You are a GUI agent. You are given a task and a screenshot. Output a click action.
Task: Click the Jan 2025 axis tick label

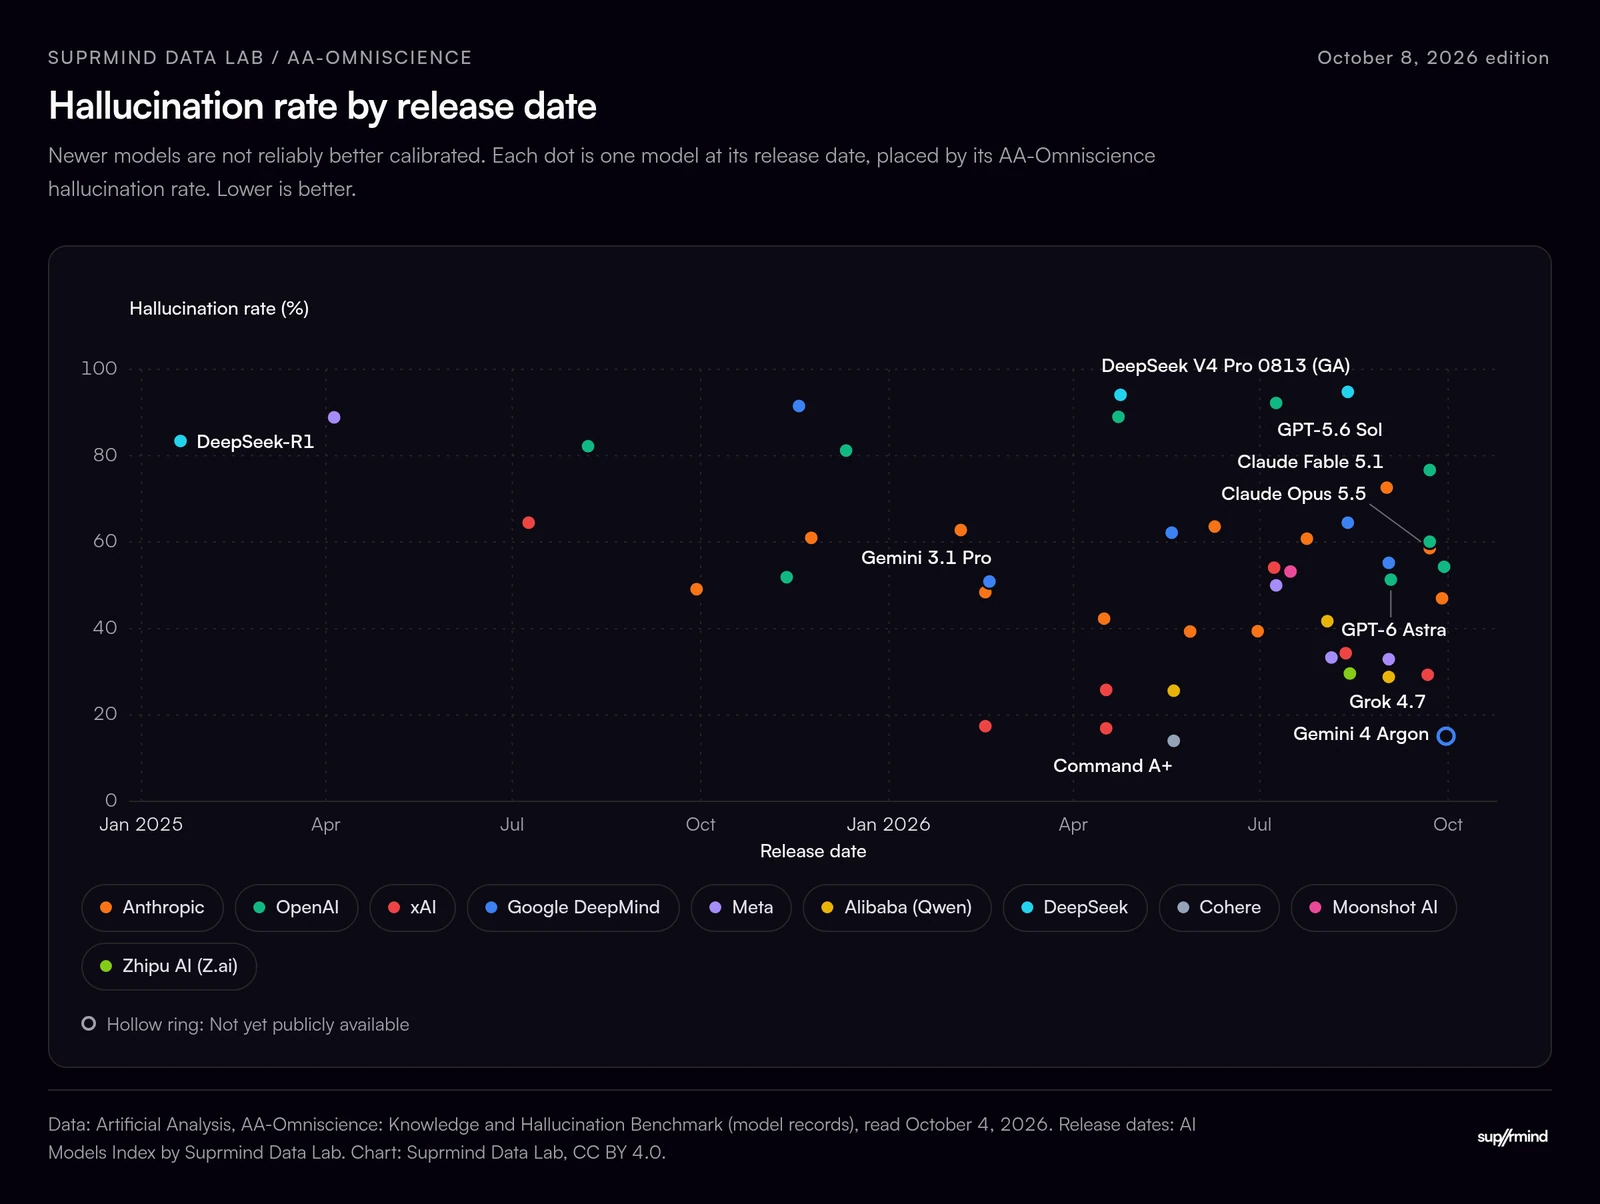[x=141, y=825]
